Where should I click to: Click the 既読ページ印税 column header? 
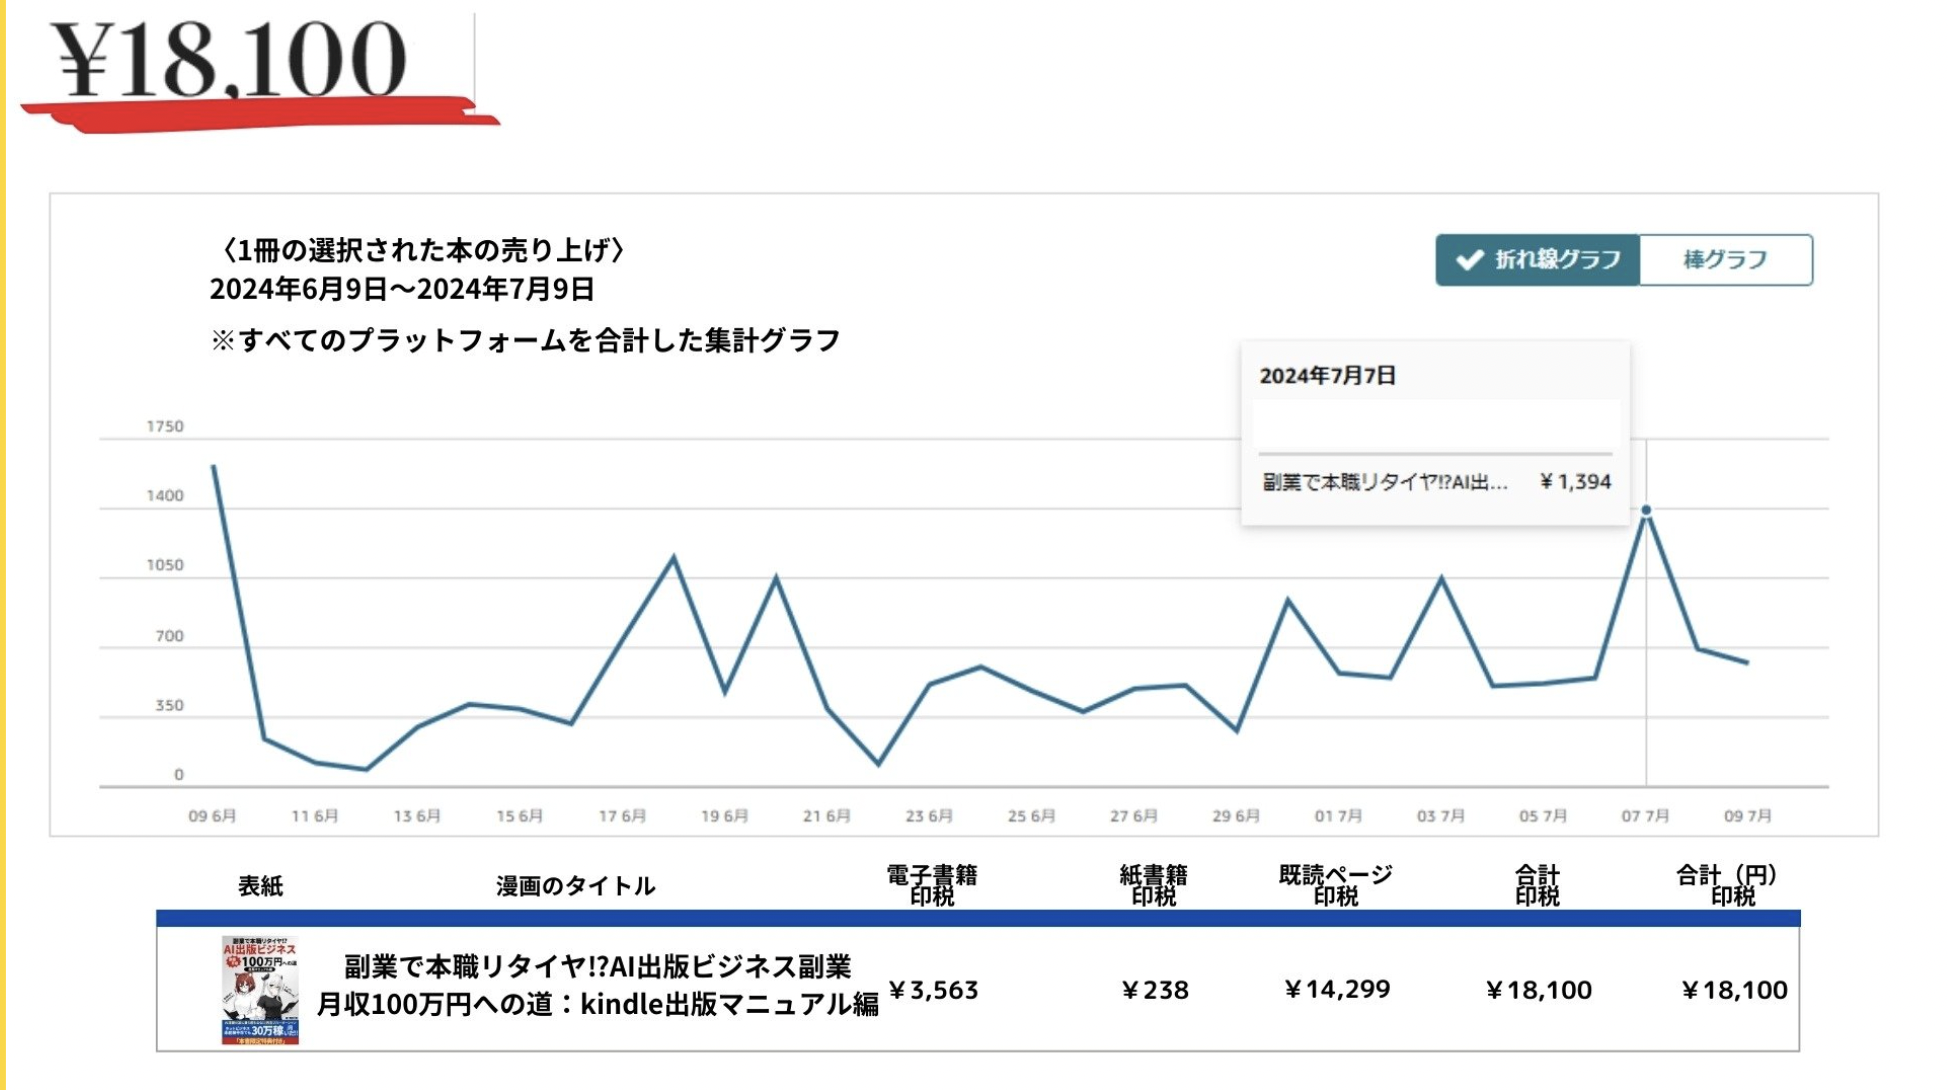tap(1335, 885)
